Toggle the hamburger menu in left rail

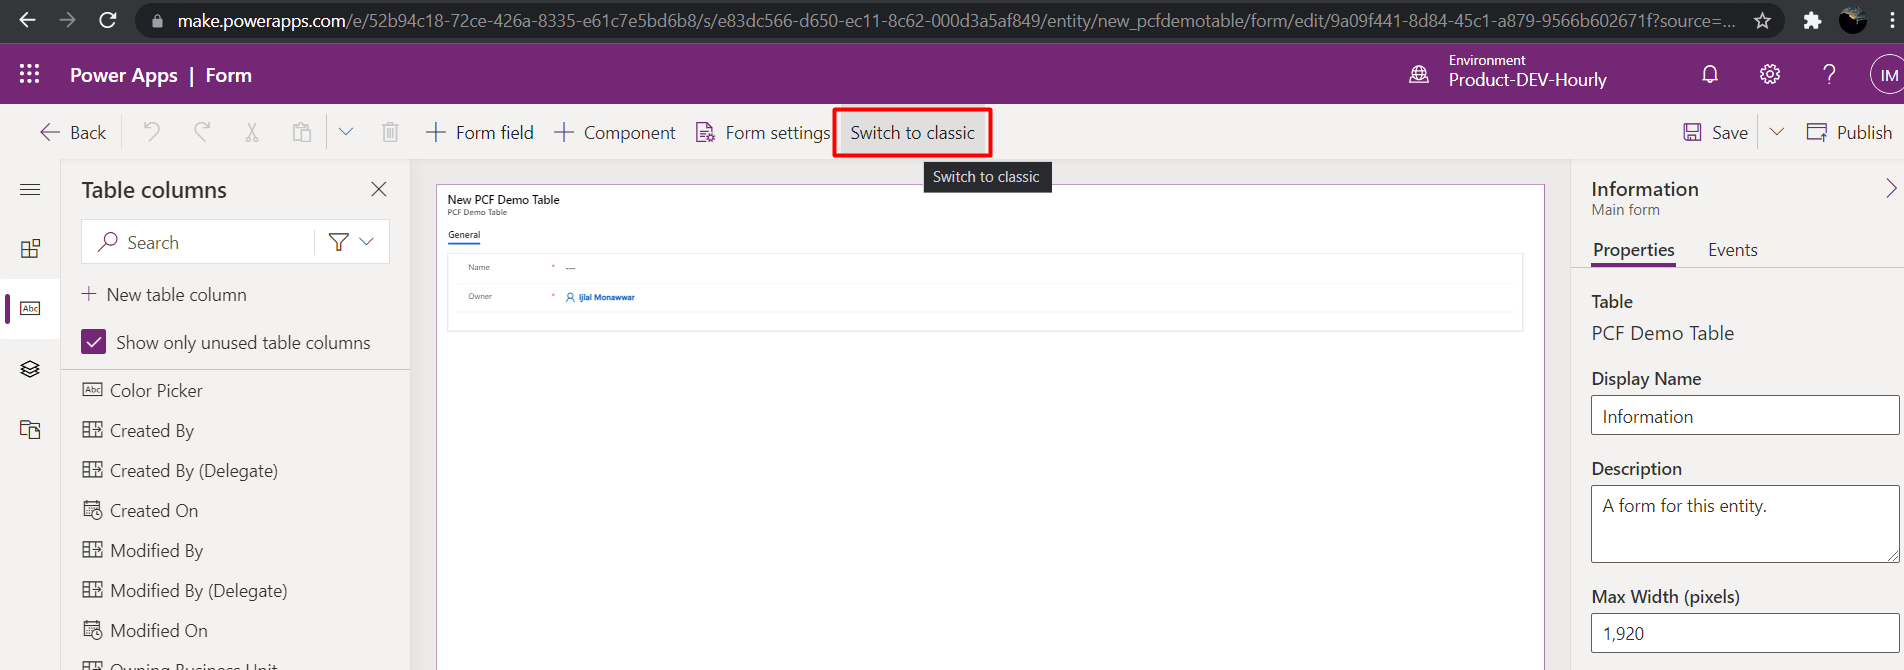30,189
